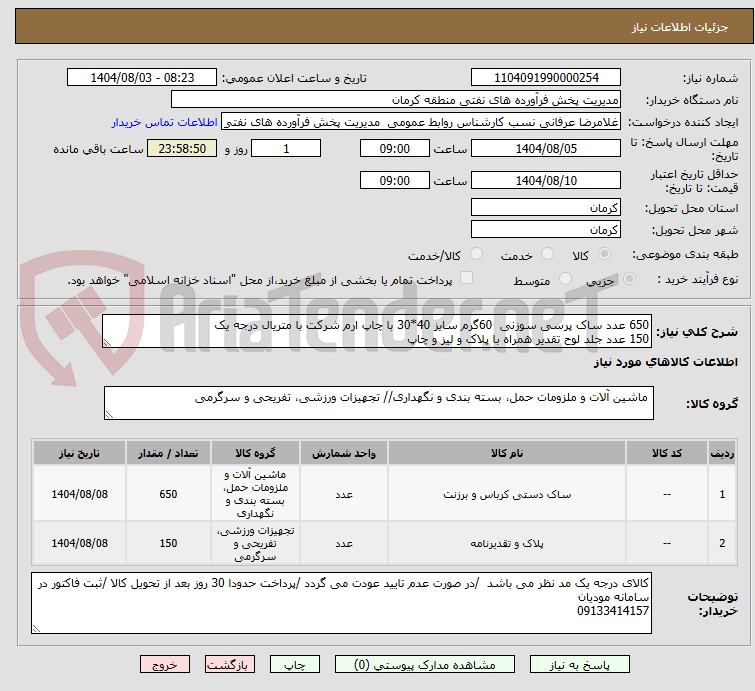The height and width of the screenshot is (691, 755).
Task: Click phone number 09133414157 in buyer notes
Action: 613,611
